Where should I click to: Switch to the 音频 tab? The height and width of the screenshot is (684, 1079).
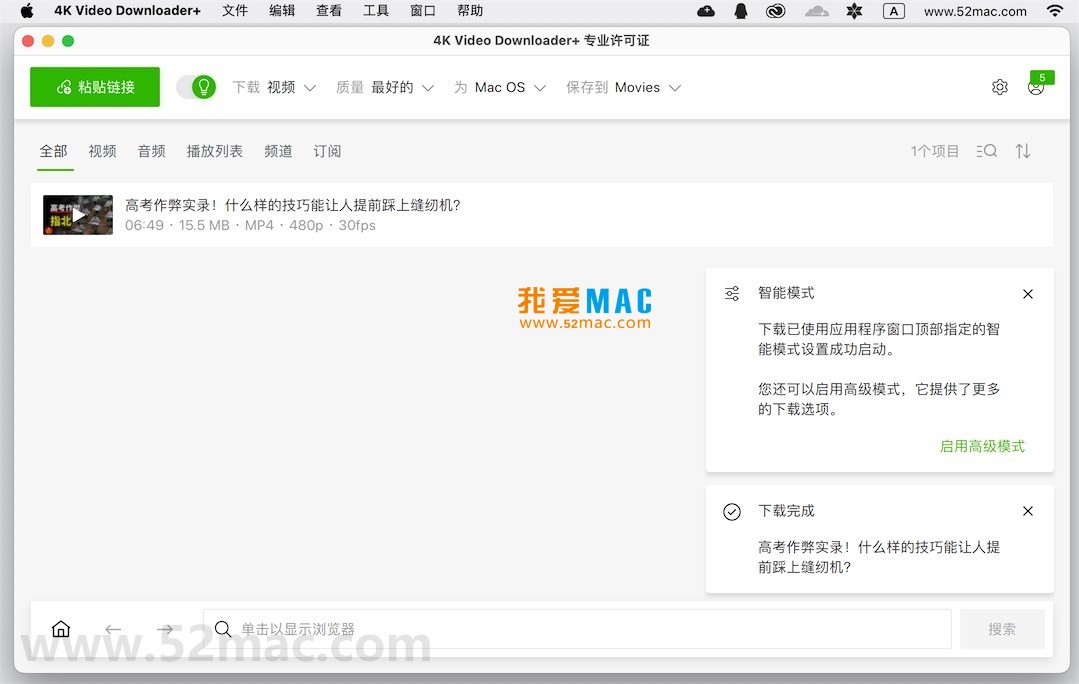pos(151,151)
